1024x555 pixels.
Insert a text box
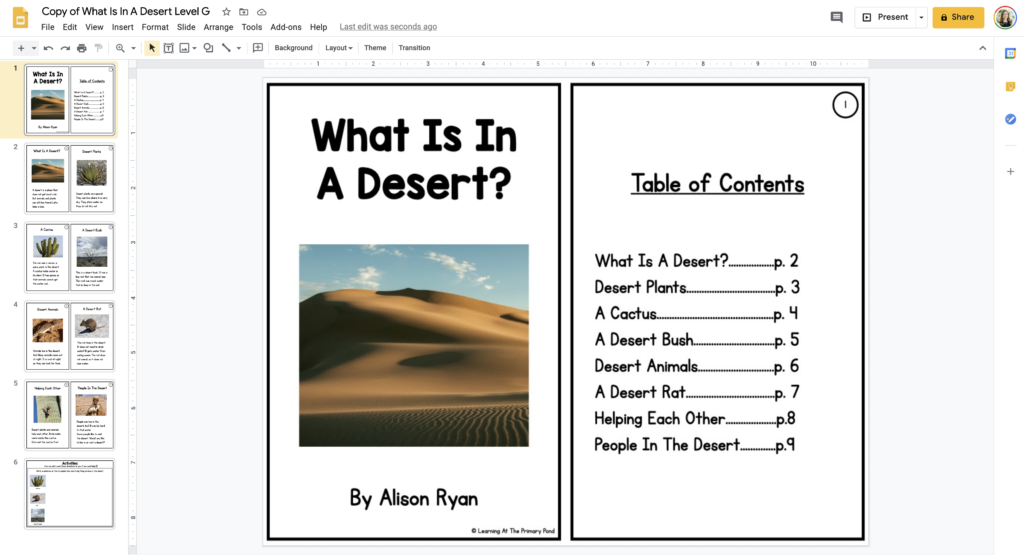168,48
